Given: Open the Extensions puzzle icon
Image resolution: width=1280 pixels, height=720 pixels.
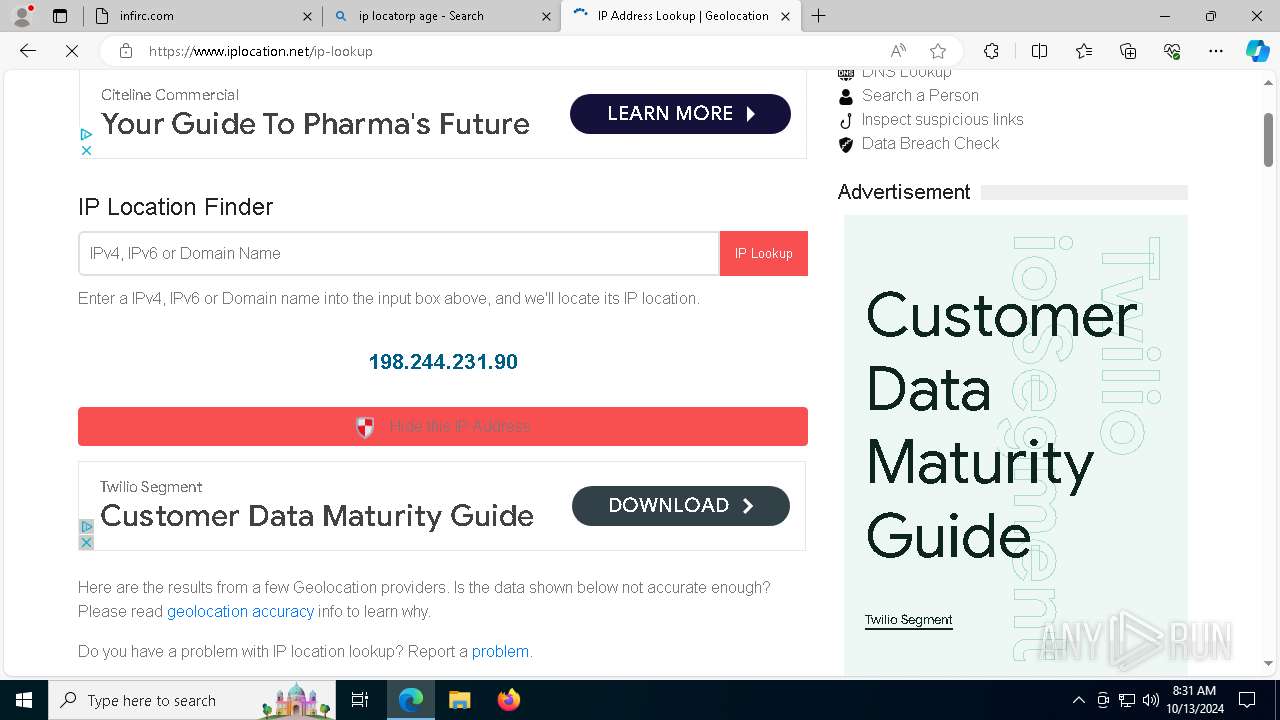Looking at the screenshot, I should click(x=991, y=51).
